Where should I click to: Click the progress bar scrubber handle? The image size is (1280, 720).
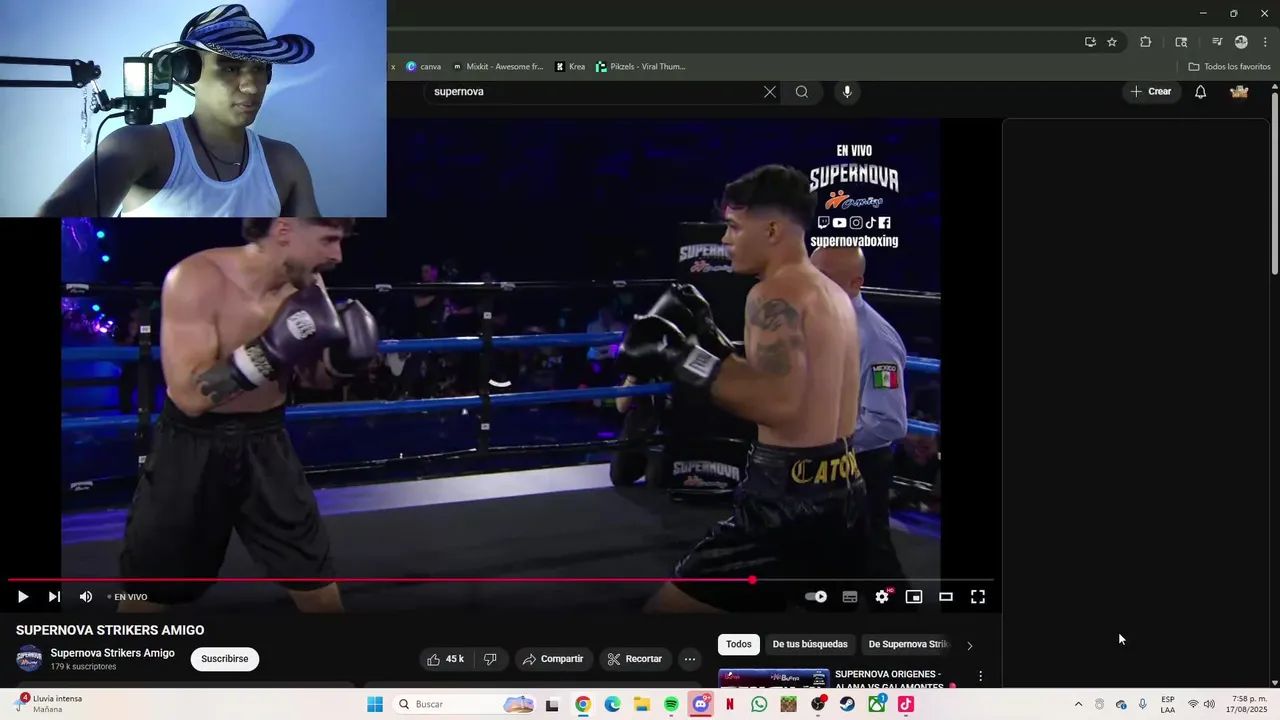click(752, 580)
